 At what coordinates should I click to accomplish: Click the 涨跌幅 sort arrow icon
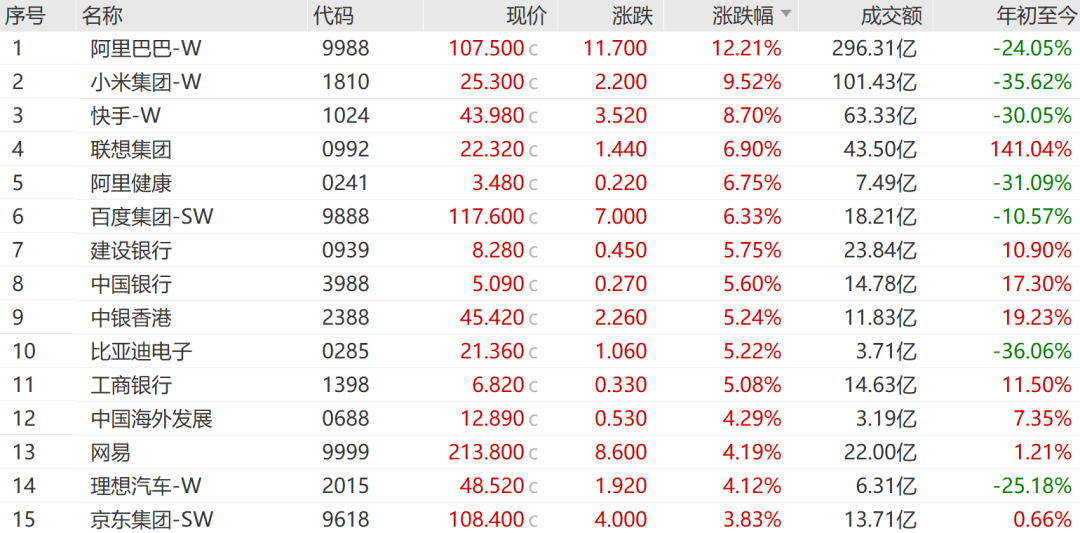click(x=786, y=14)
